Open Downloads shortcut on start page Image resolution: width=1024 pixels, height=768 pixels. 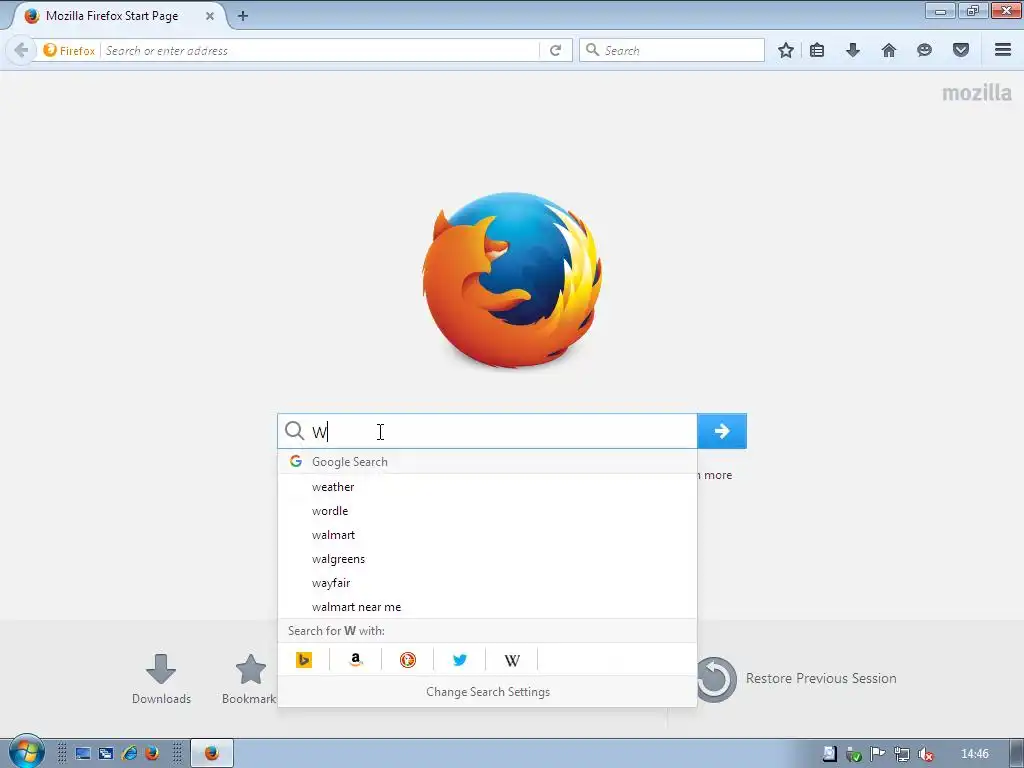pos(161,679)
